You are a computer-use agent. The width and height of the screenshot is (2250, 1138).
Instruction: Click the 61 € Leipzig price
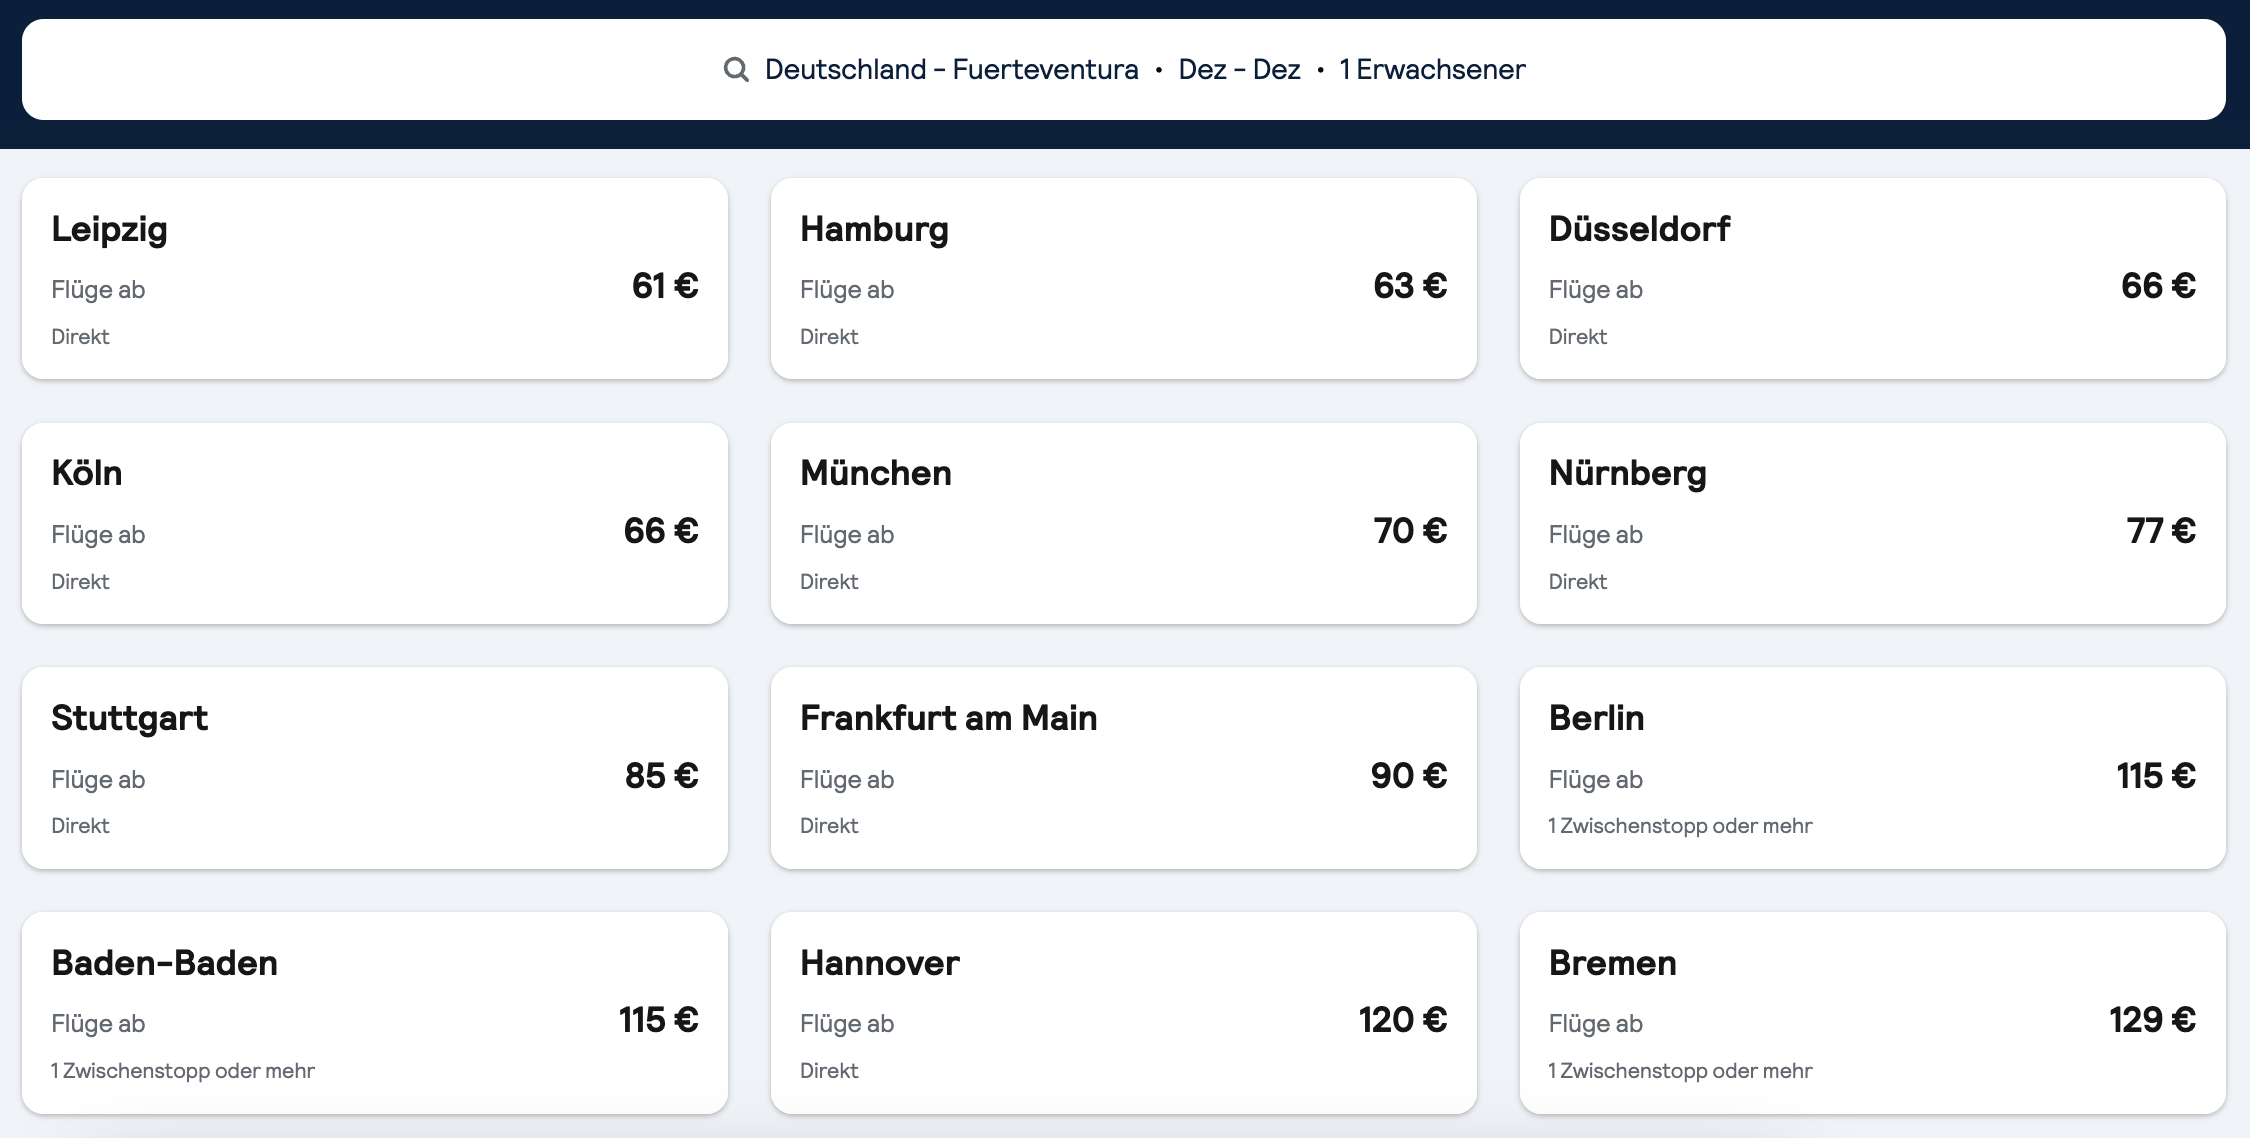pos(665,286)
